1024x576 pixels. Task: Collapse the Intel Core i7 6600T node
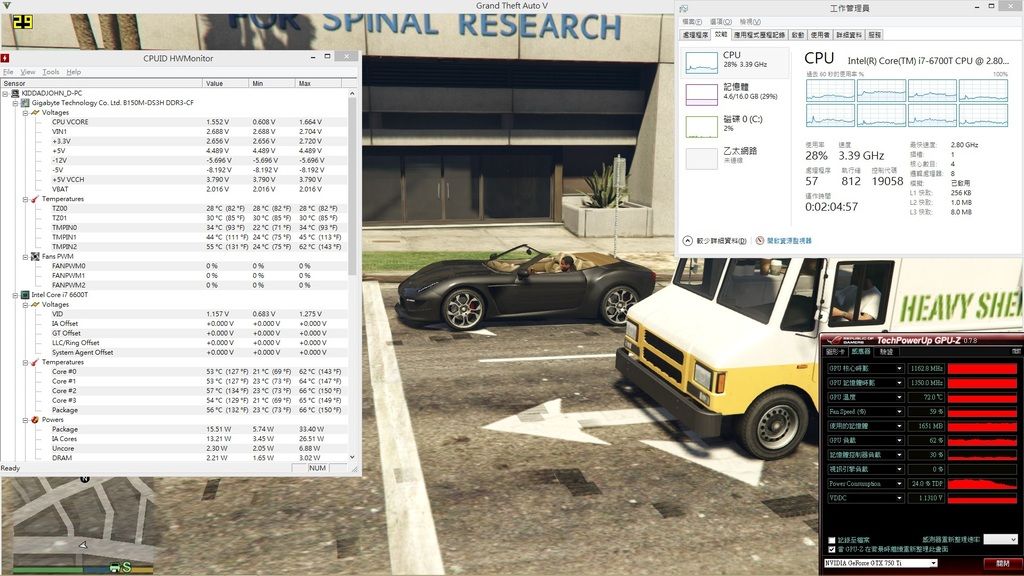[15, 295]
